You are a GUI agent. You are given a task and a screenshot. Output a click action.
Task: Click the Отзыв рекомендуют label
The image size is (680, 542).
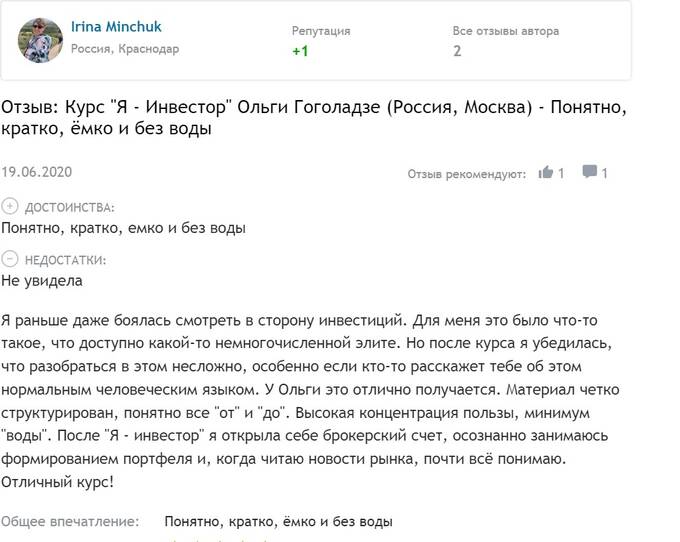466,174
